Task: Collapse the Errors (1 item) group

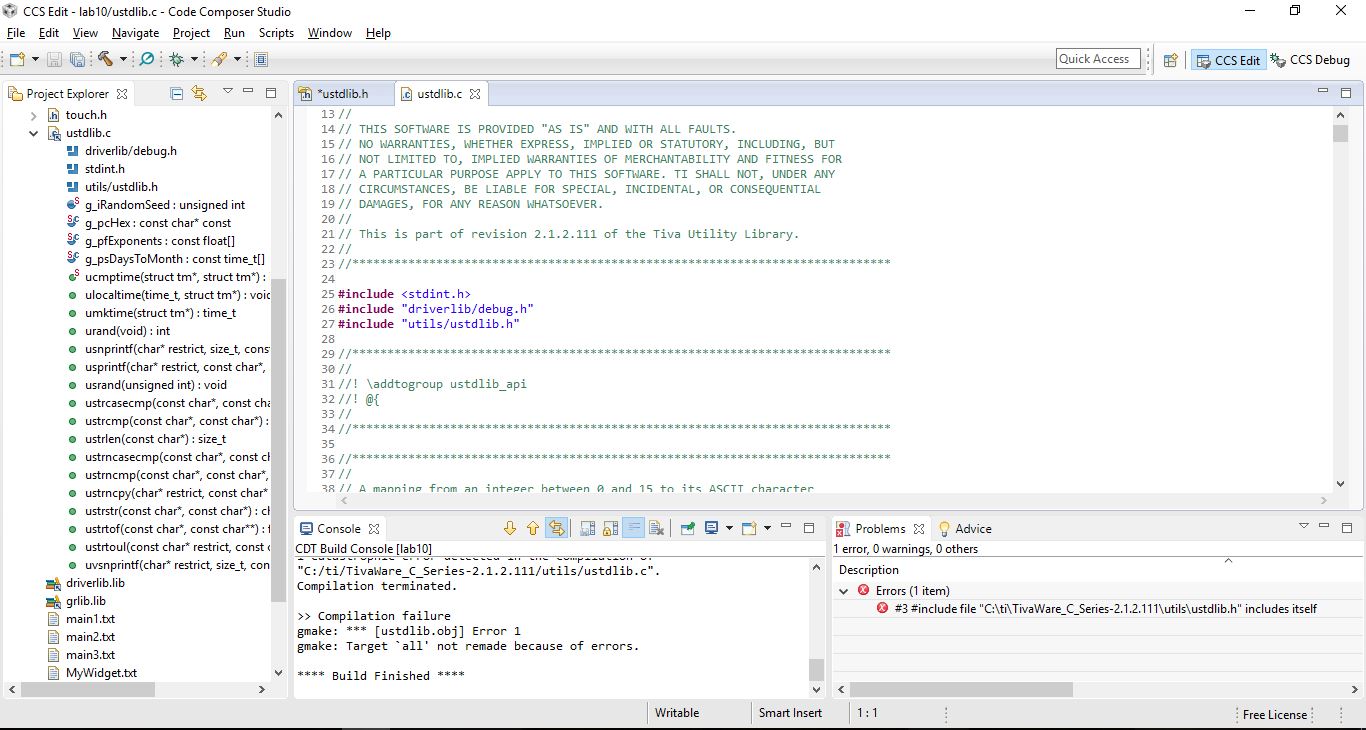Action: [844, 591]
